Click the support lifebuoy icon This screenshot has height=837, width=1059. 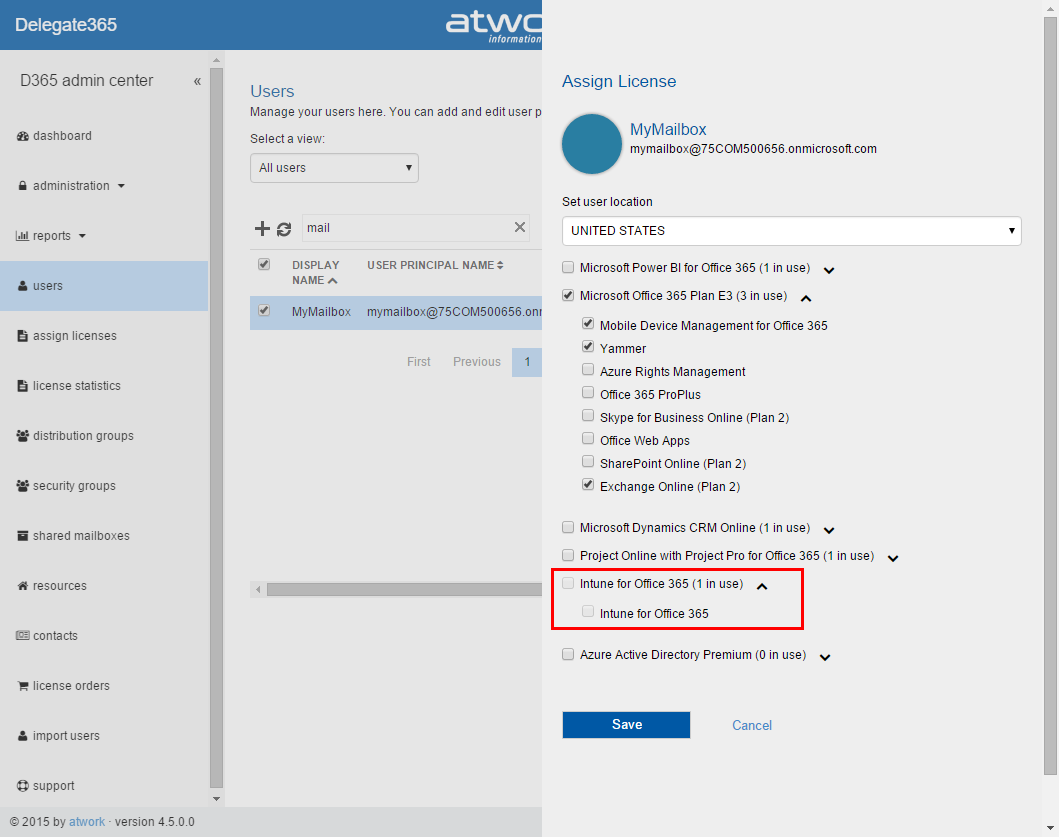pyautogui.click(x=22, y=786)
